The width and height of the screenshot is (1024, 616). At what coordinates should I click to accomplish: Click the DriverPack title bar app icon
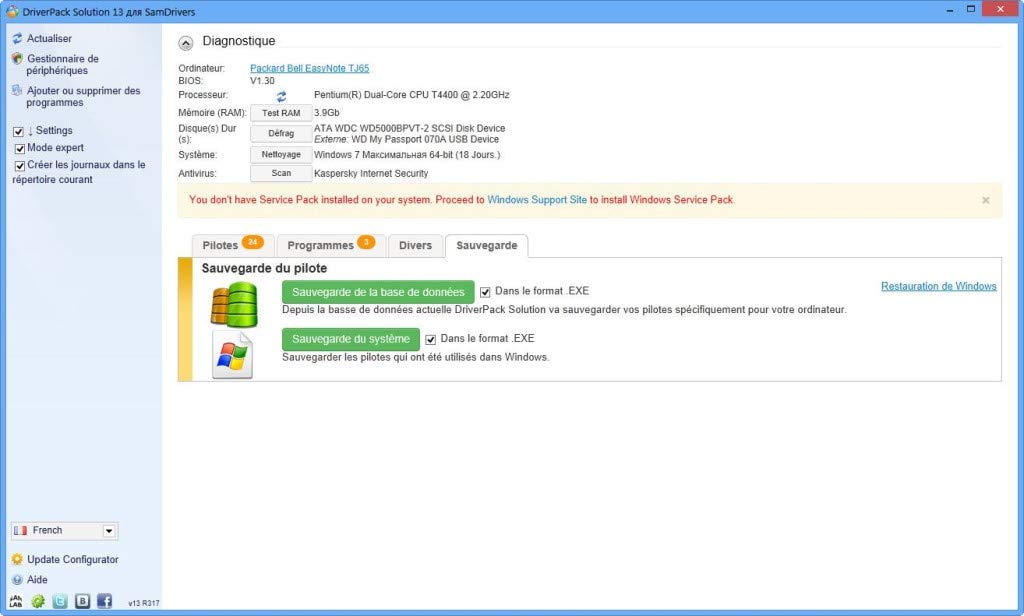[x=12, y=11]
